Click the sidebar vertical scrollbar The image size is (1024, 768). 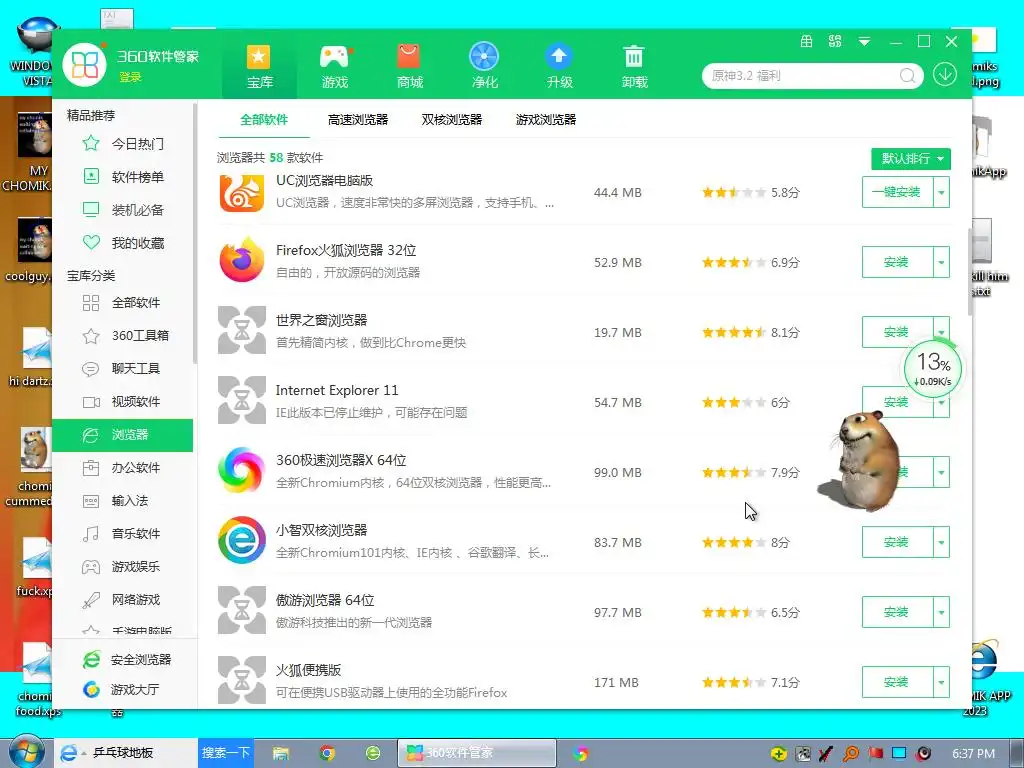click(195, 233)
